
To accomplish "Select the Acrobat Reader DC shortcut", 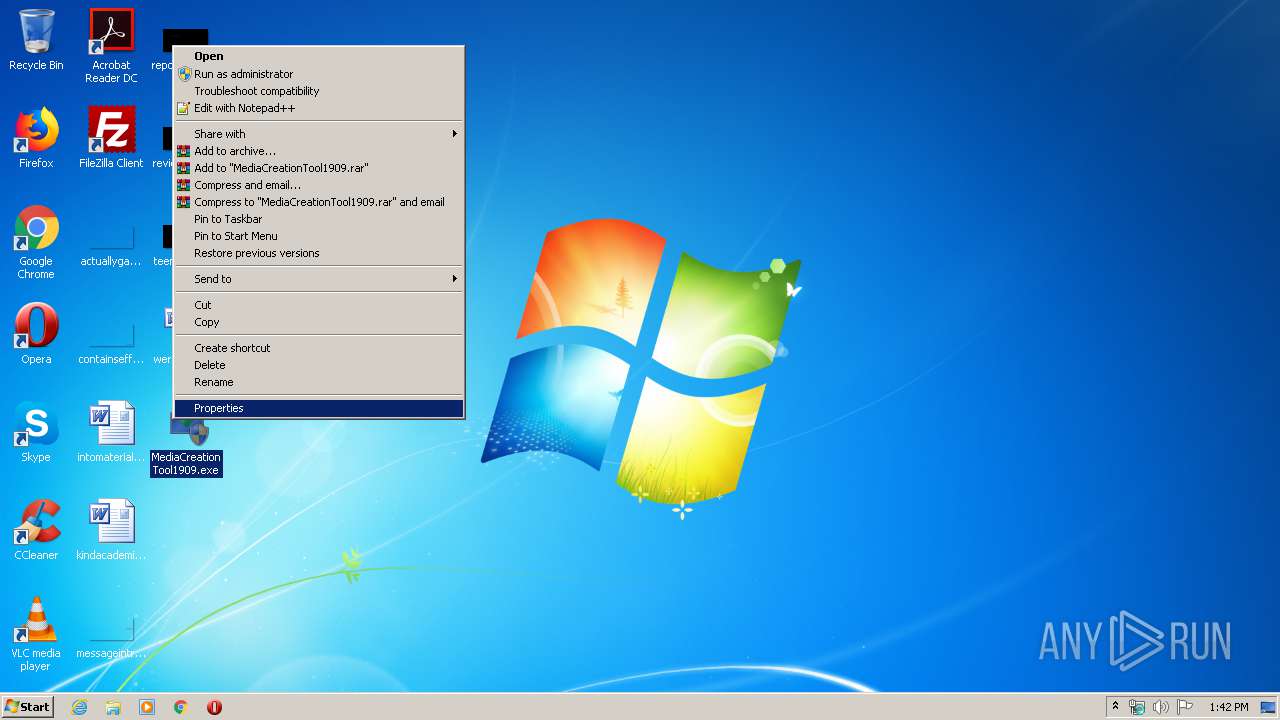I will point(111,45).
